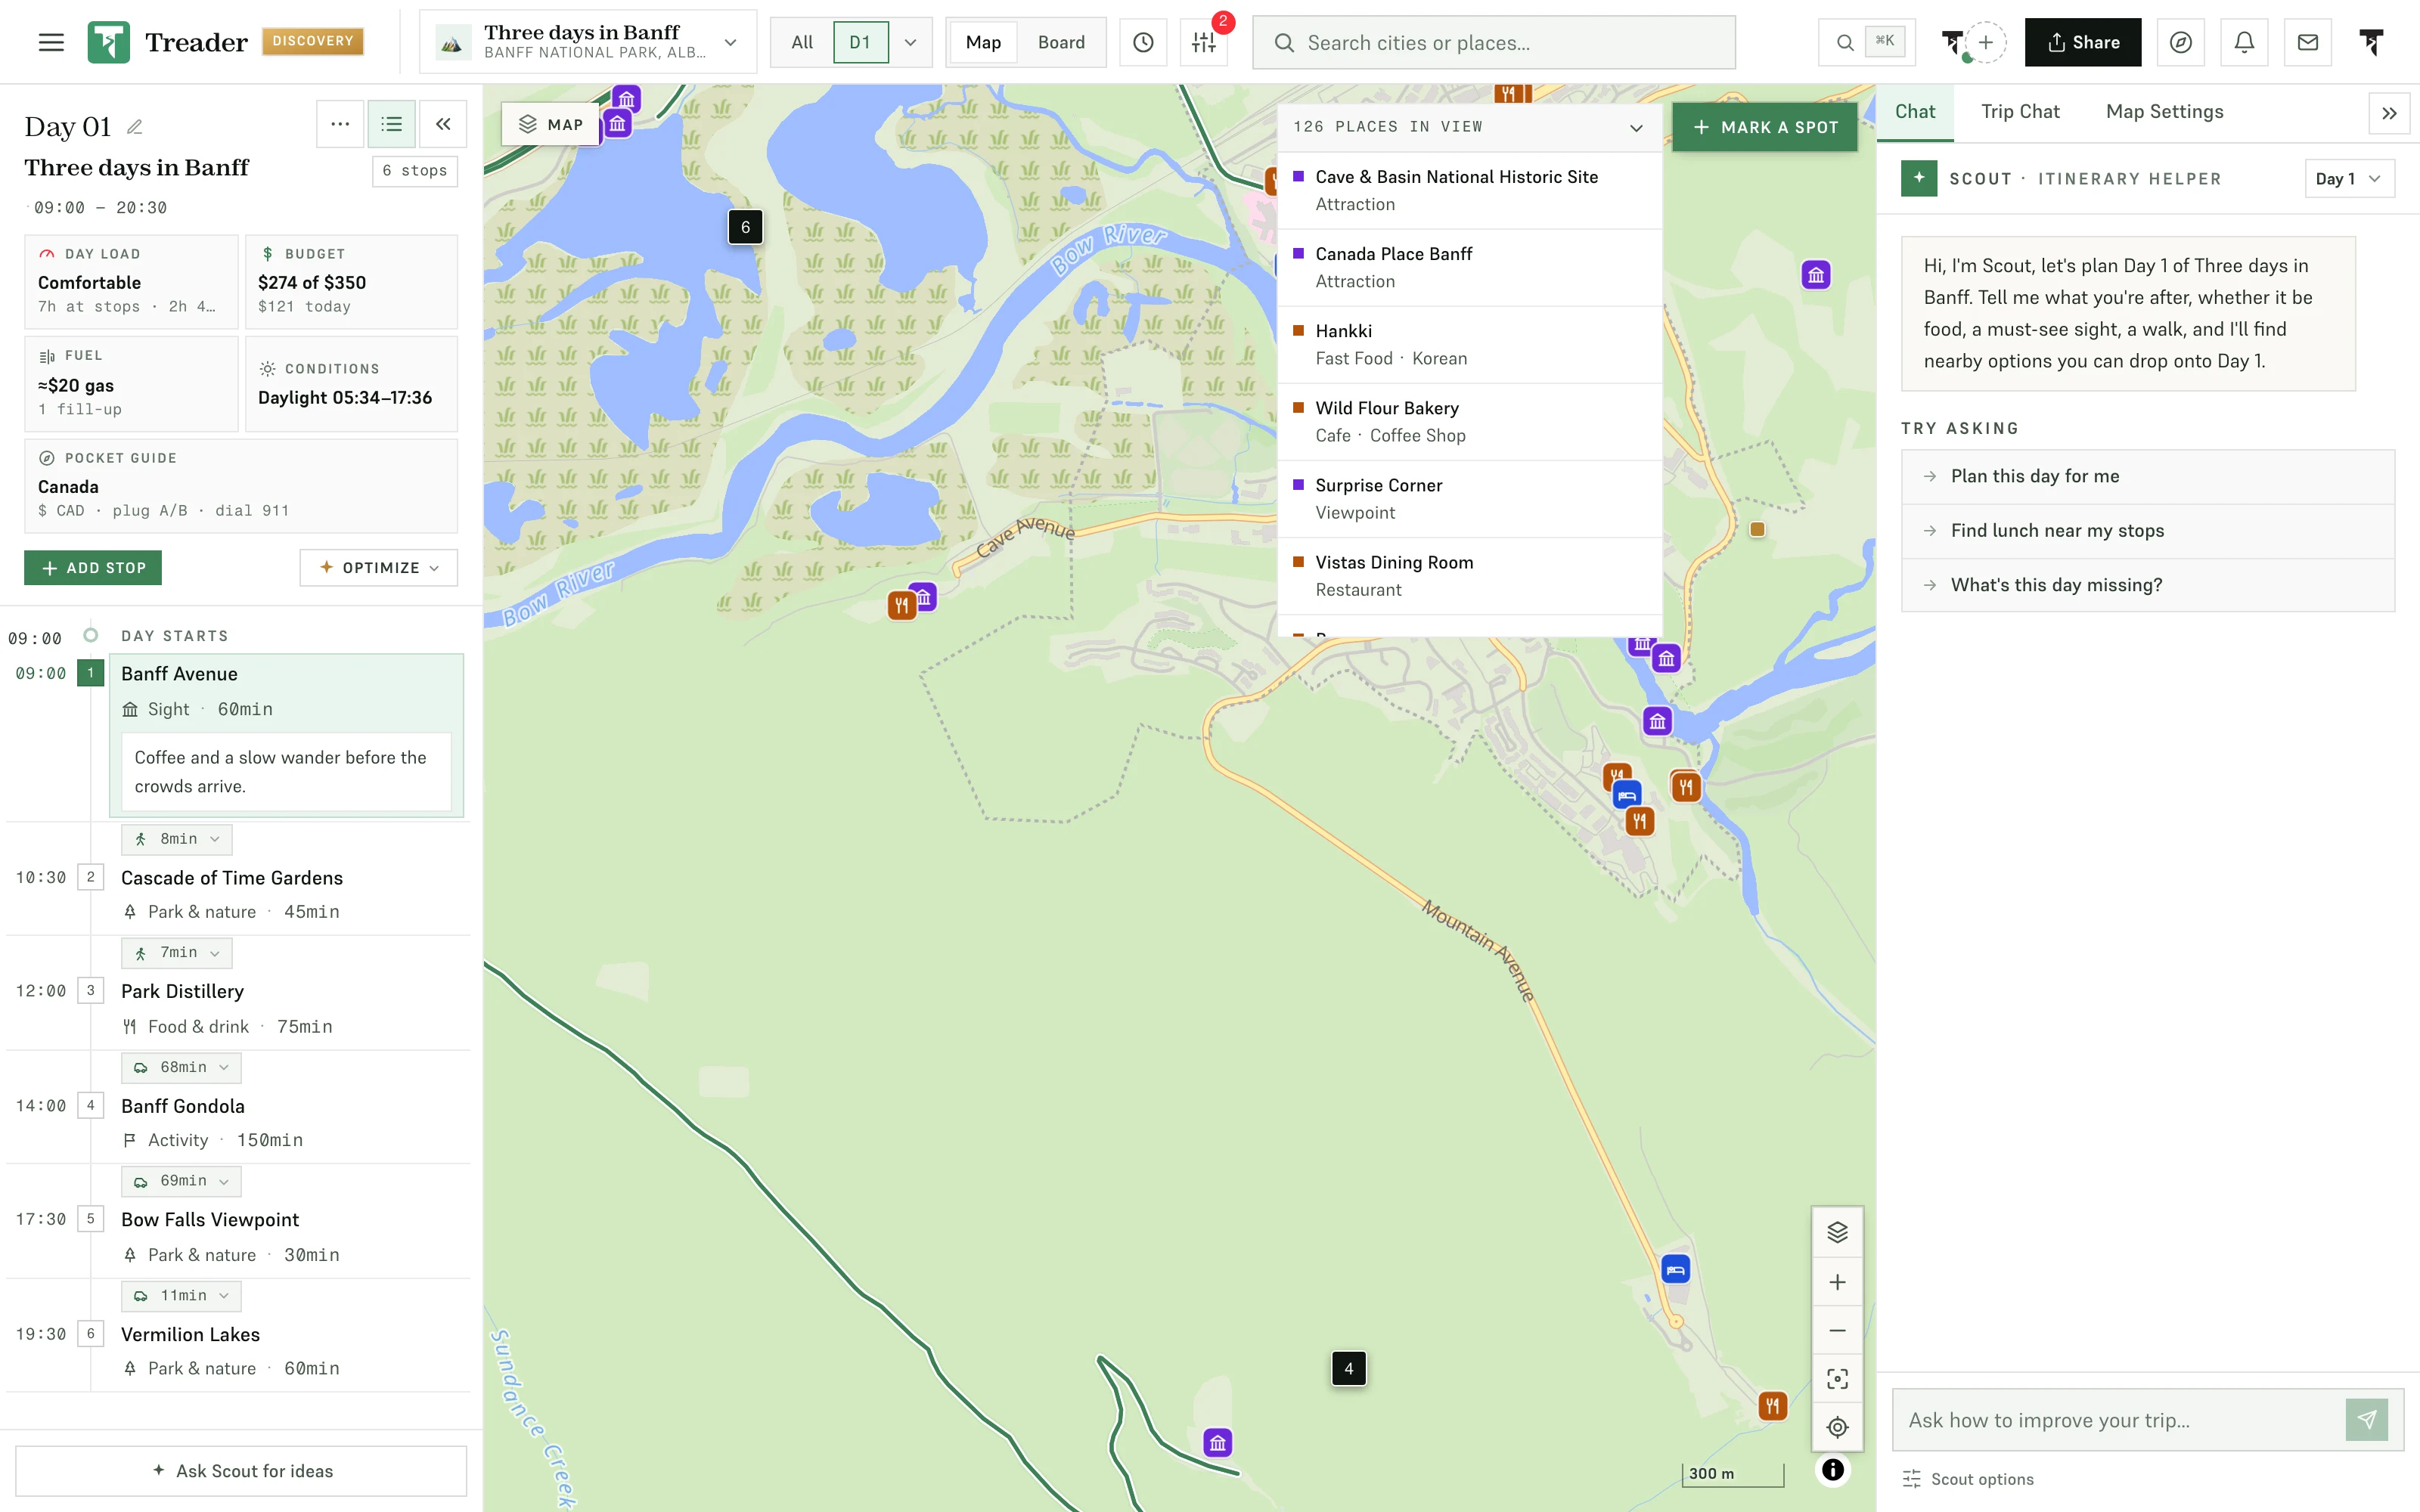The height and width of the screenshot is (1512, 2420).
Task: Switch to Map view
Action: (x=983, y=42)
